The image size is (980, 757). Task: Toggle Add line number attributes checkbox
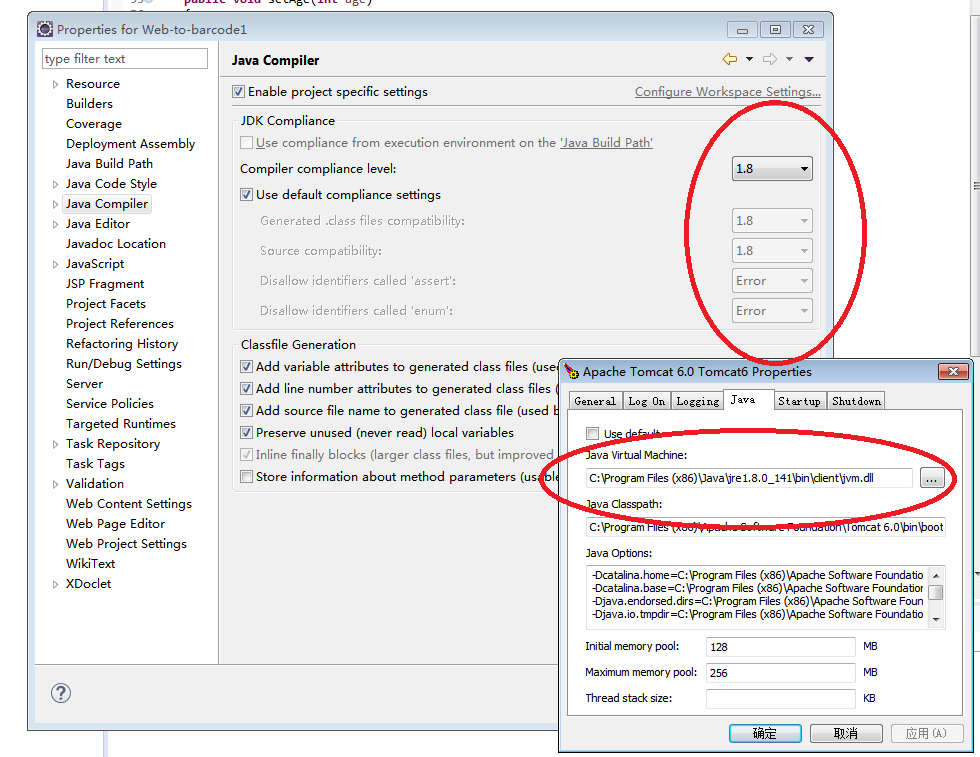tap(246, 388)
